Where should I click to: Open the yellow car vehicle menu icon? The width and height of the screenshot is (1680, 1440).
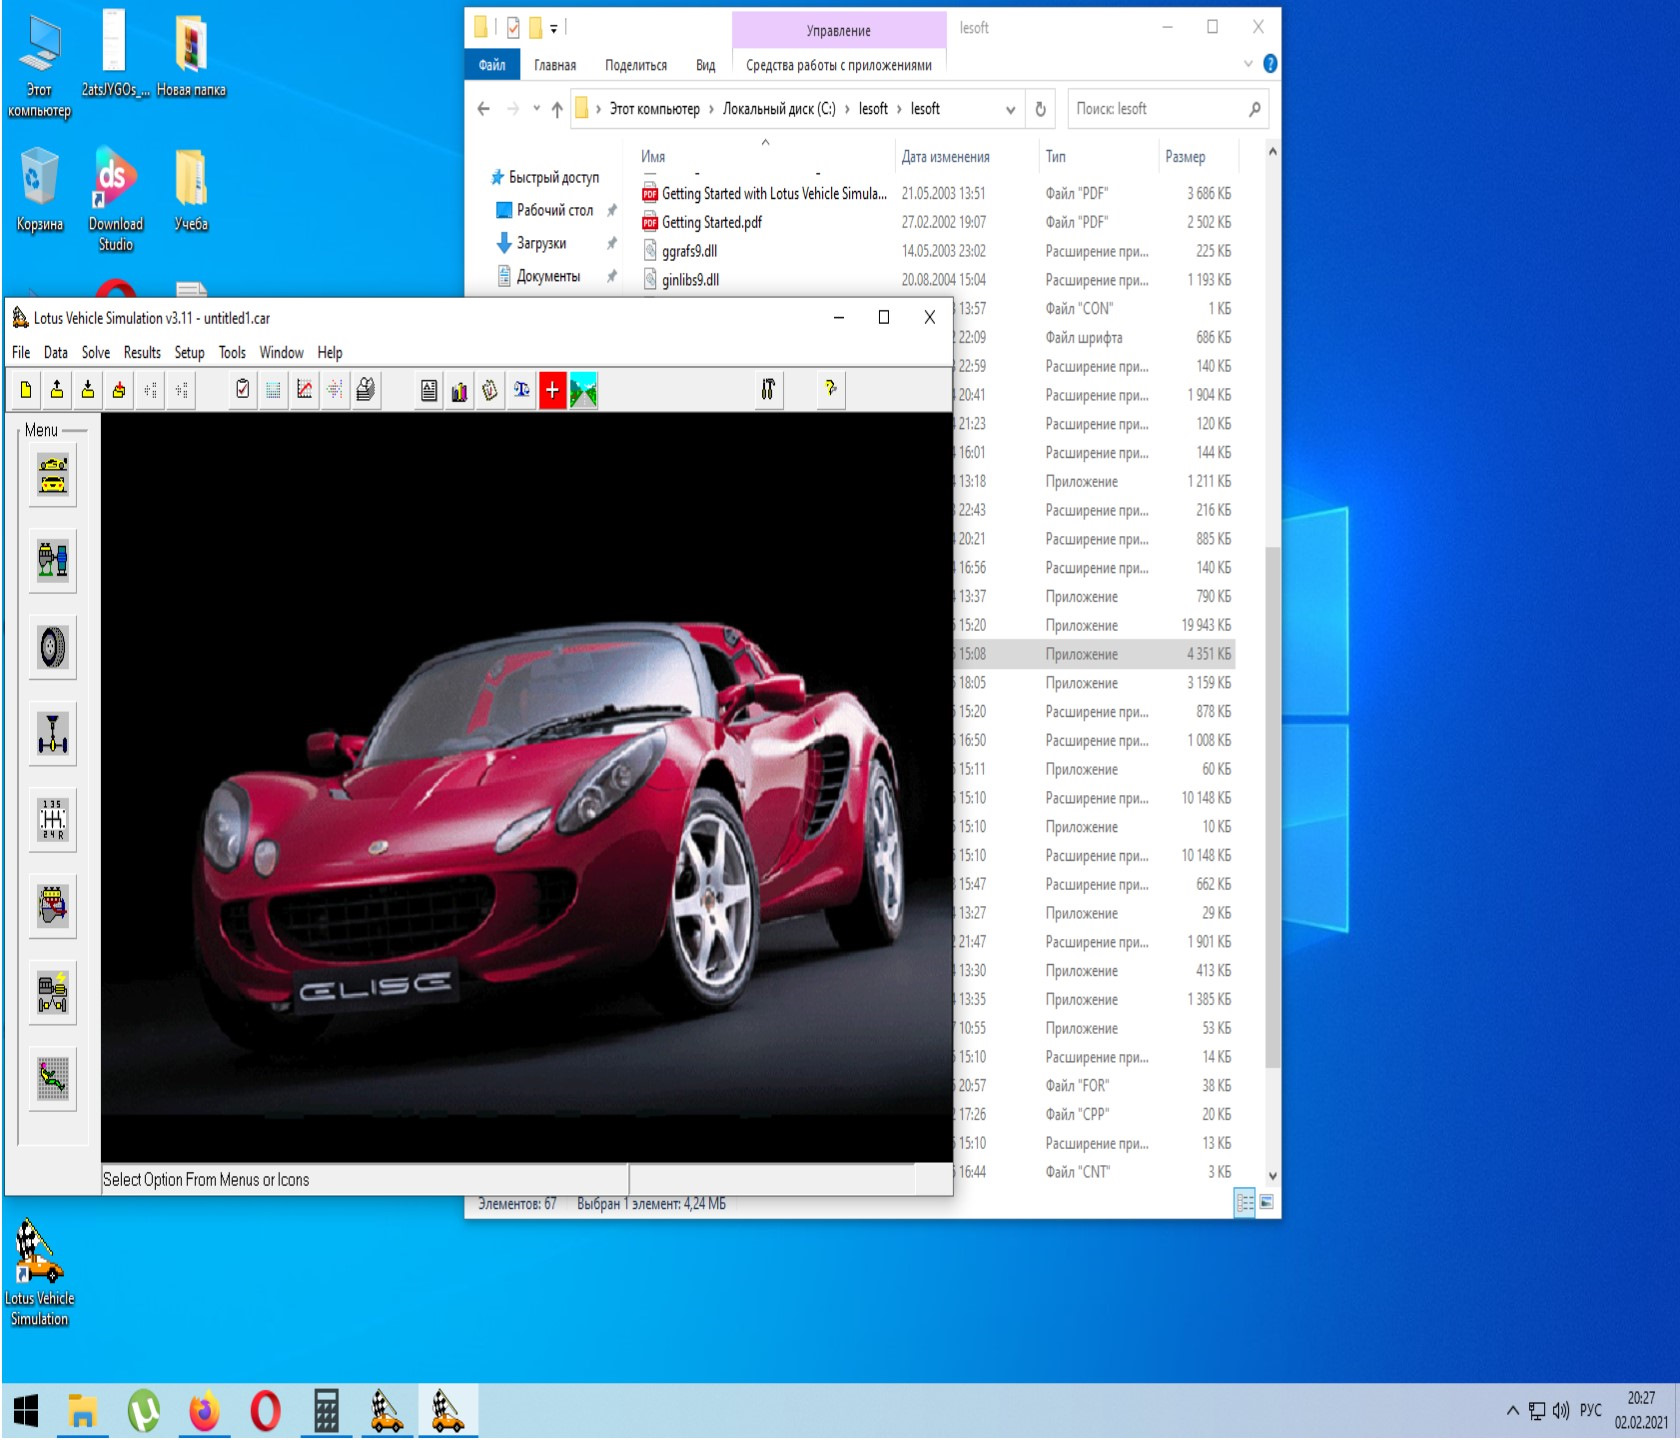53,475
